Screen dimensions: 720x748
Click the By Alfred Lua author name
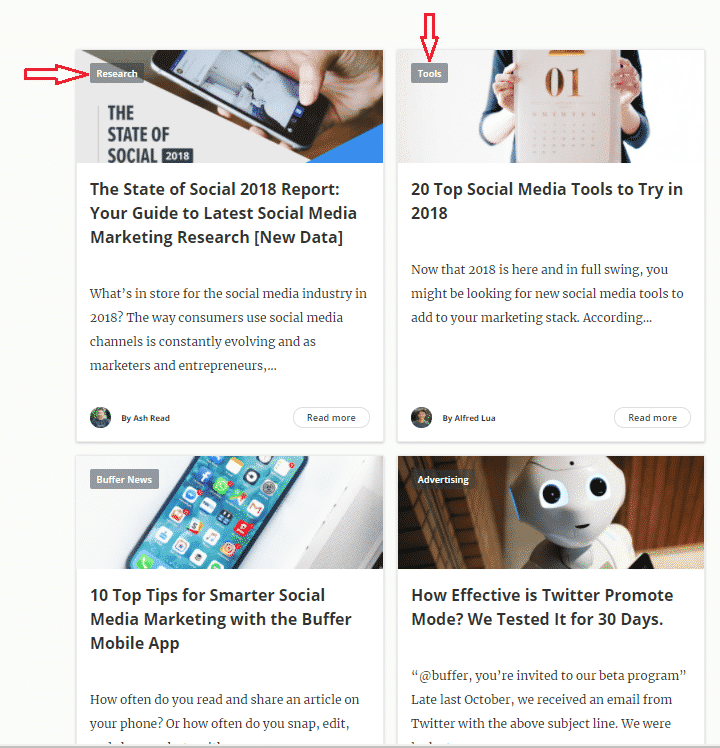tap(469, 418)
